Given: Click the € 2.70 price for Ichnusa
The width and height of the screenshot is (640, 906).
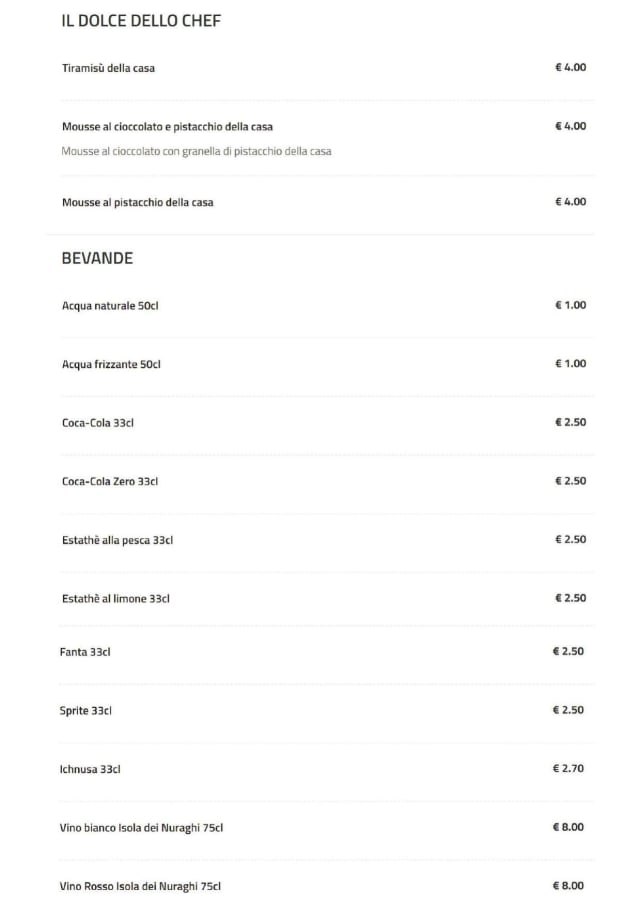Looking at the screenshot, I should point(568,769).
